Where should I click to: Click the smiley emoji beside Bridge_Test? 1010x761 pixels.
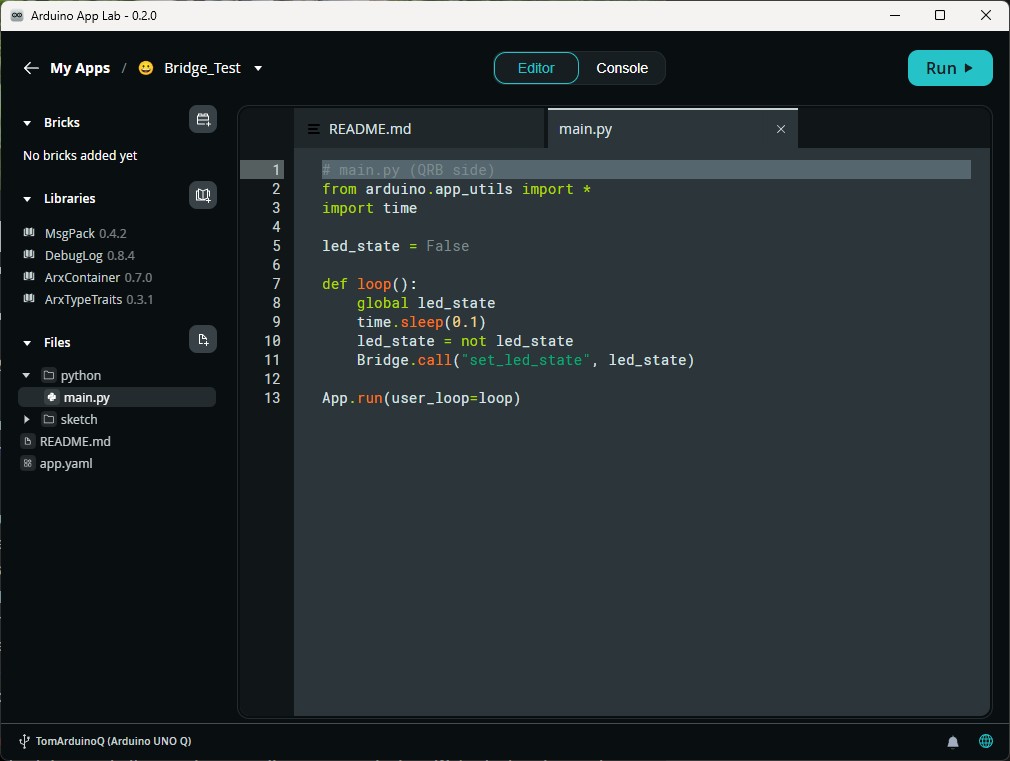click(x=144, y=68)
